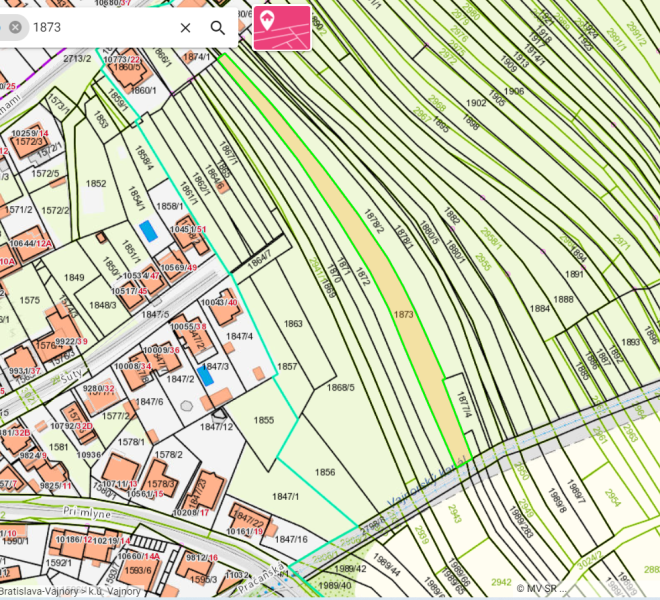The image size is (660, 600).
Task: Click the magnifier search icon
Action: 217,28
